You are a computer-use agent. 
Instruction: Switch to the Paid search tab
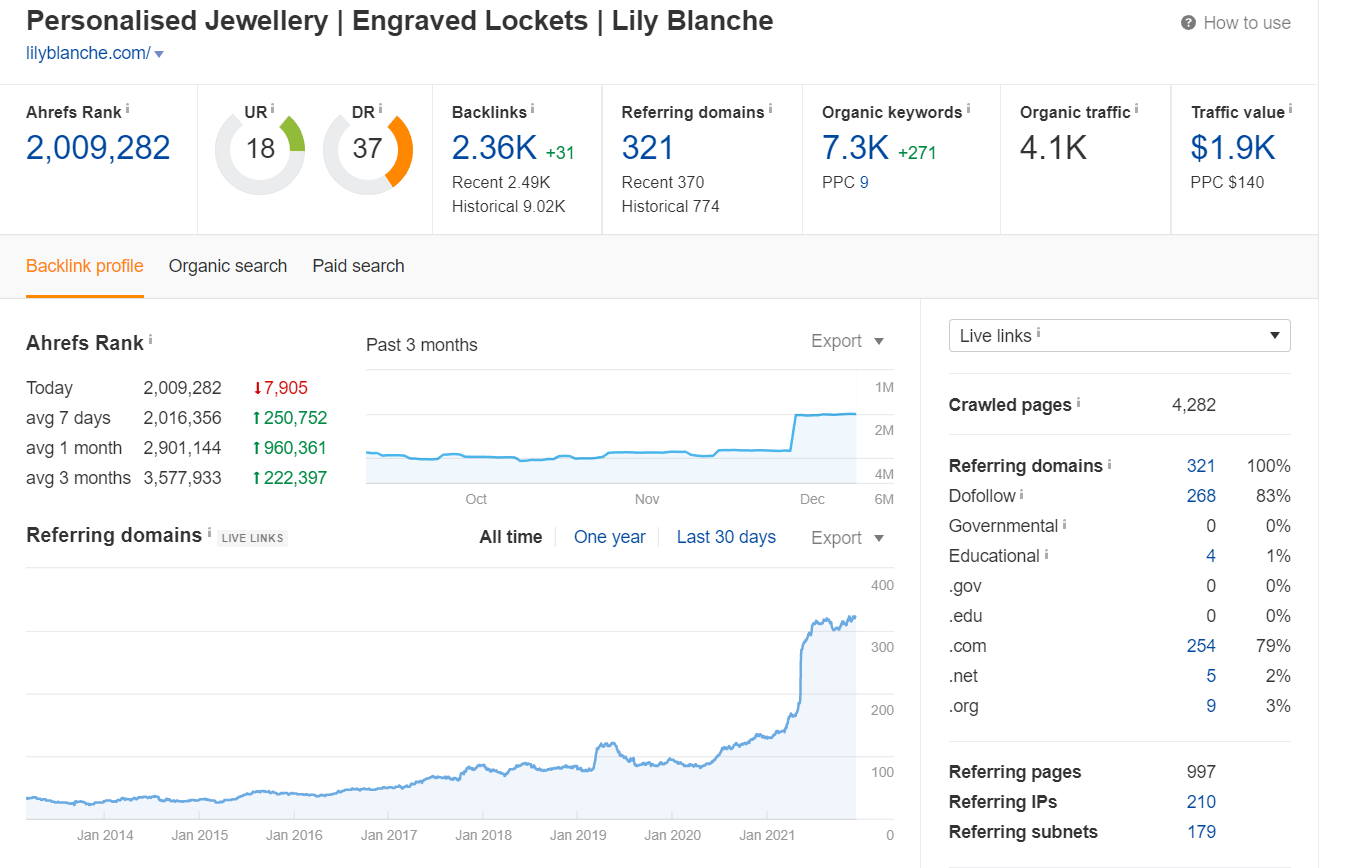(358, 266)
